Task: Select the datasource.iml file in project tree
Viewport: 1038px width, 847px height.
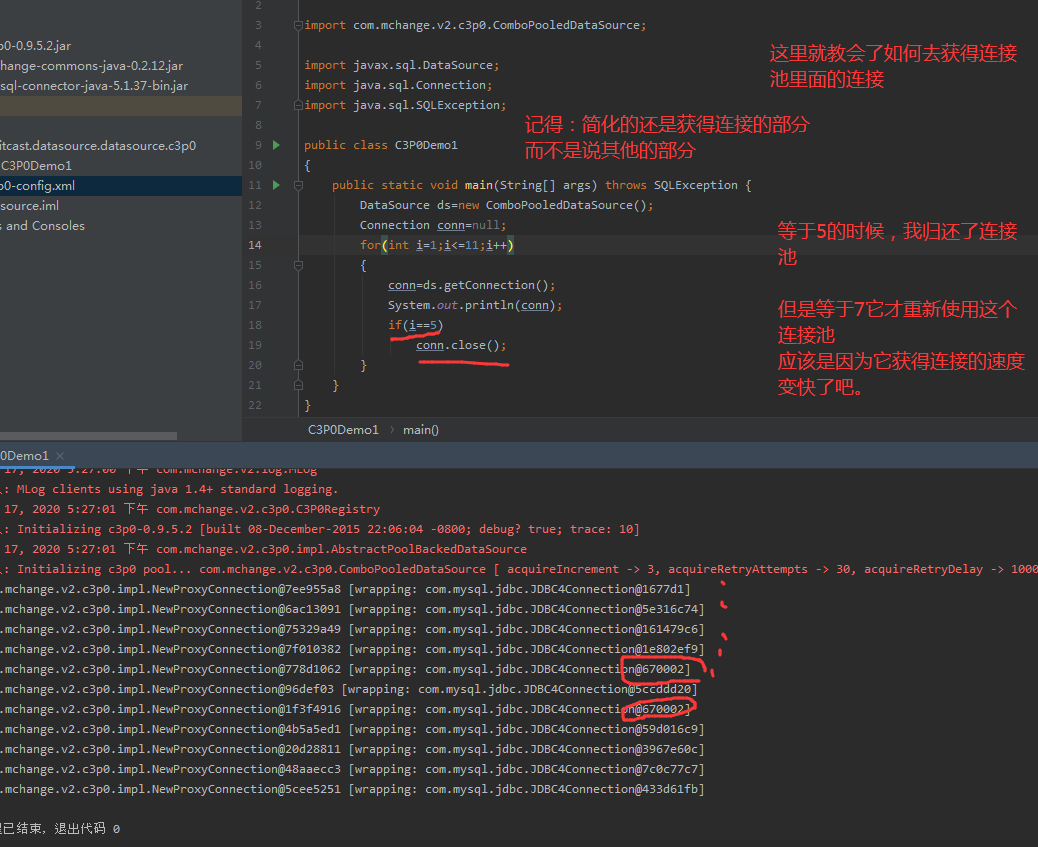Action: [30, 206]
